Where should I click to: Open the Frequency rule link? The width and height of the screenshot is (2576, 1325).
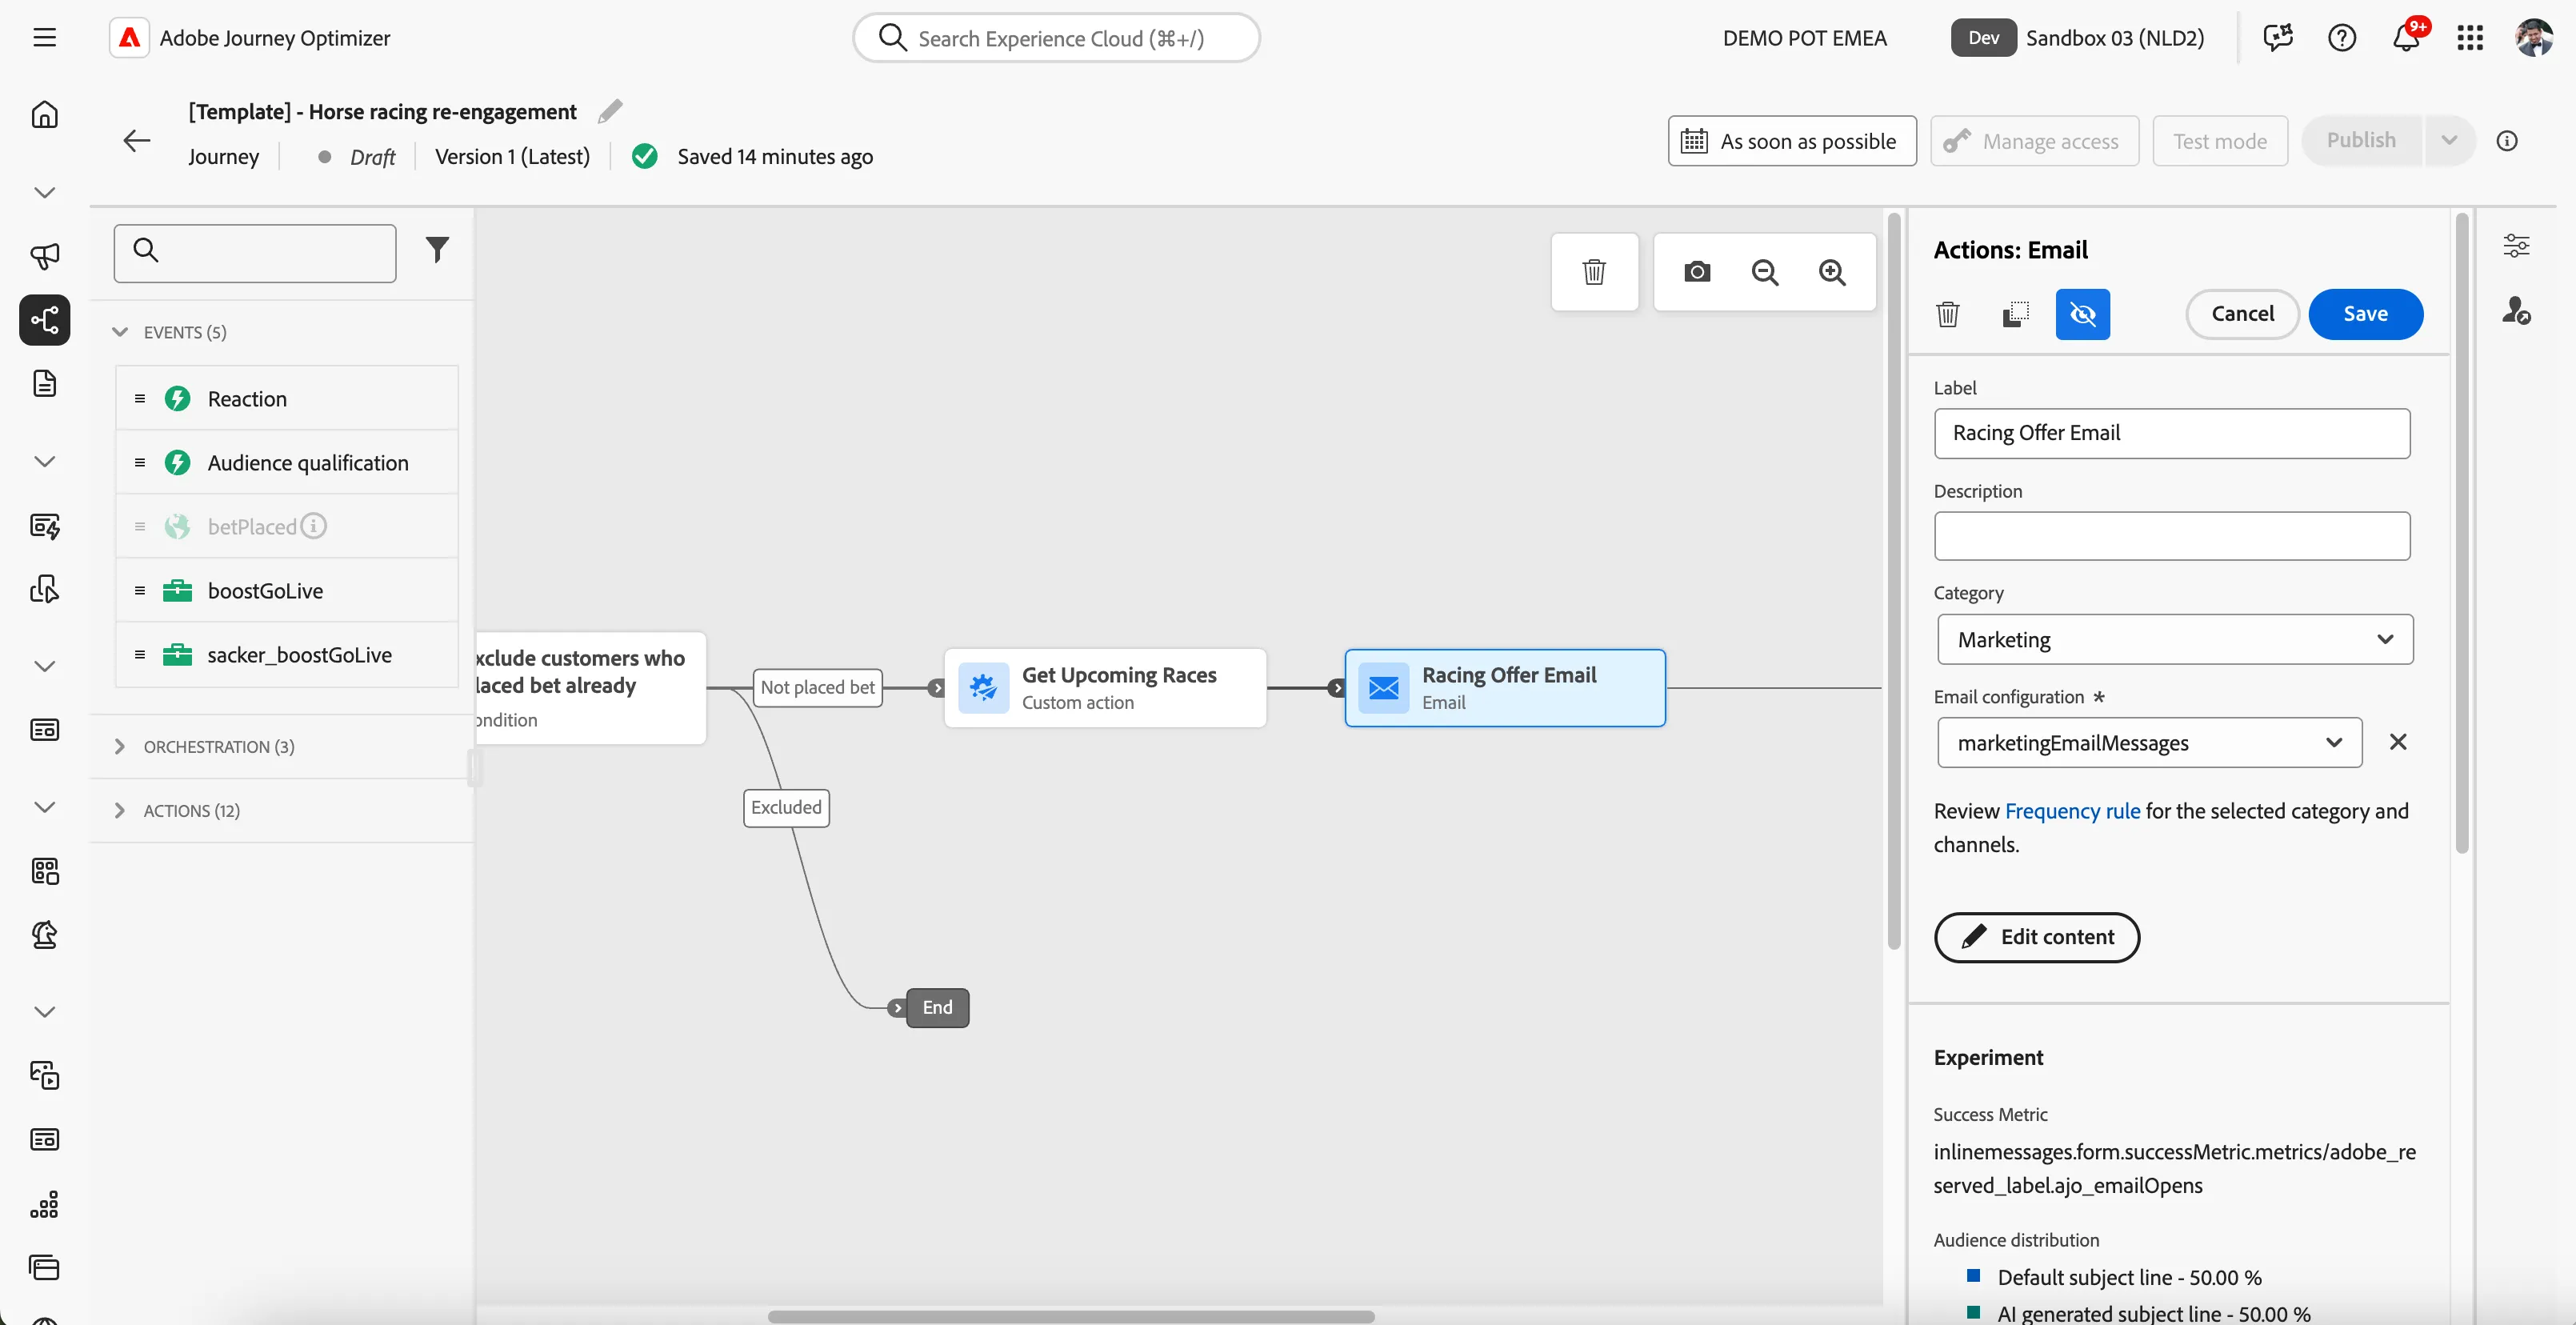point(2072,811)
